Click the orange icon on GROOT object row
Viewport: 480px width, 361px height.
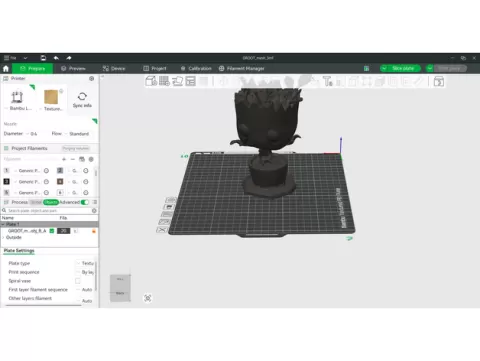click(94, 231)
